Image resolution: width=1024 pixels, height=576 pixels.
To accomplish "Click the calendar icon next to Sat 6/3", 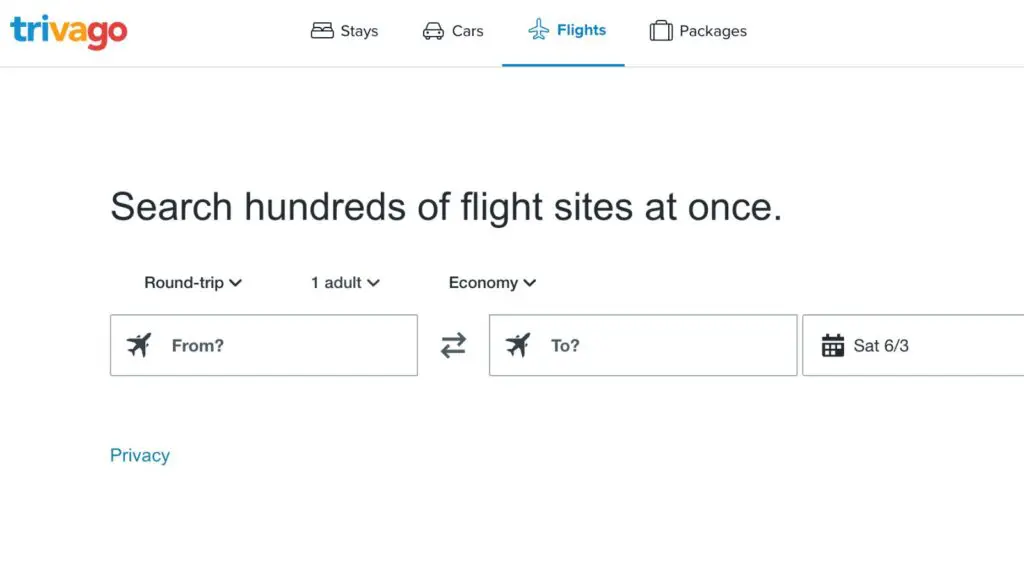I will point(833,345).
